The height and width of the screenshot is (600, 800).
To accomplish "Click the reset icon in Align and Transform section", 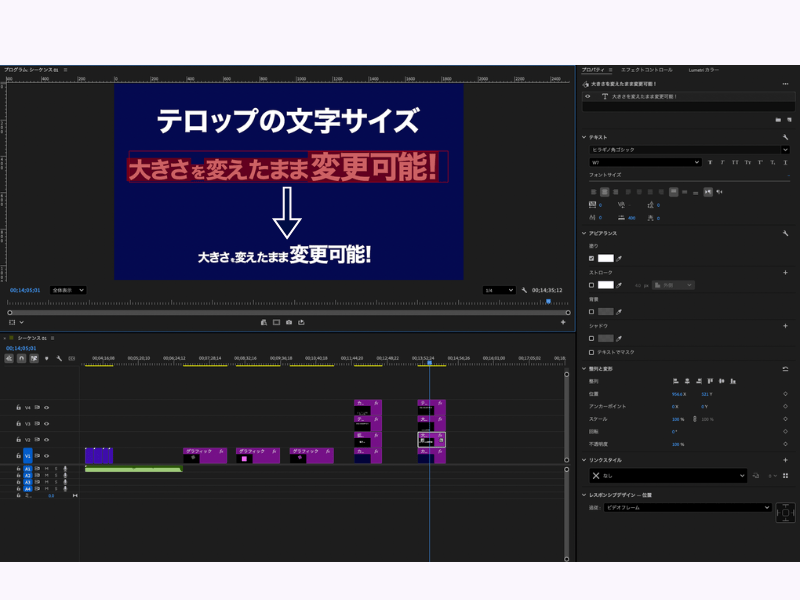I will click(785, 369).
